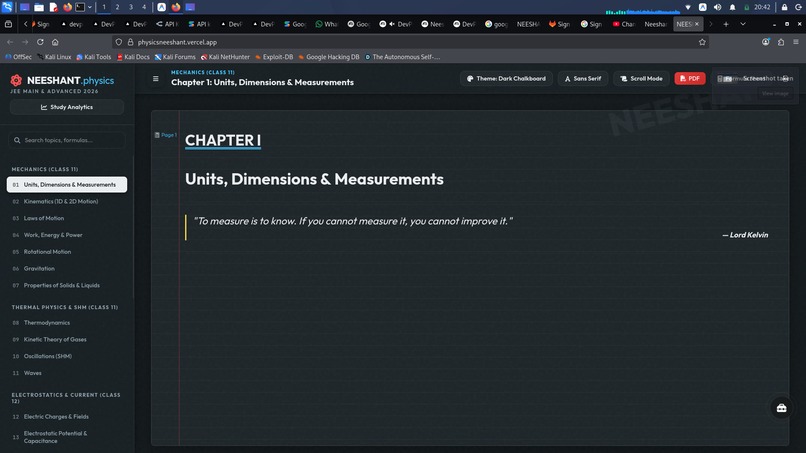Viewport: 806px width, 453px height.
Task: Open Study Analytics
Action: [67, 107]
